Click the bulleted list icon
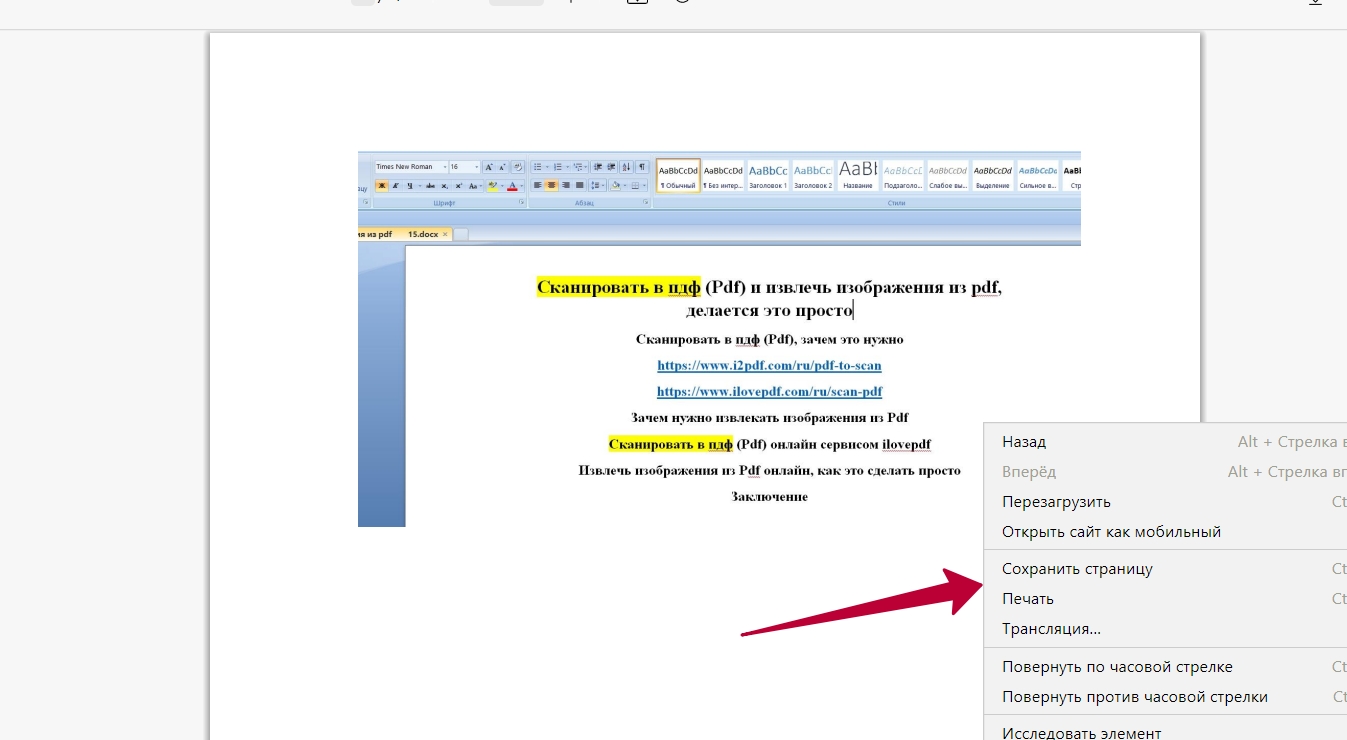1347x740 pixels. coord(537,167)
